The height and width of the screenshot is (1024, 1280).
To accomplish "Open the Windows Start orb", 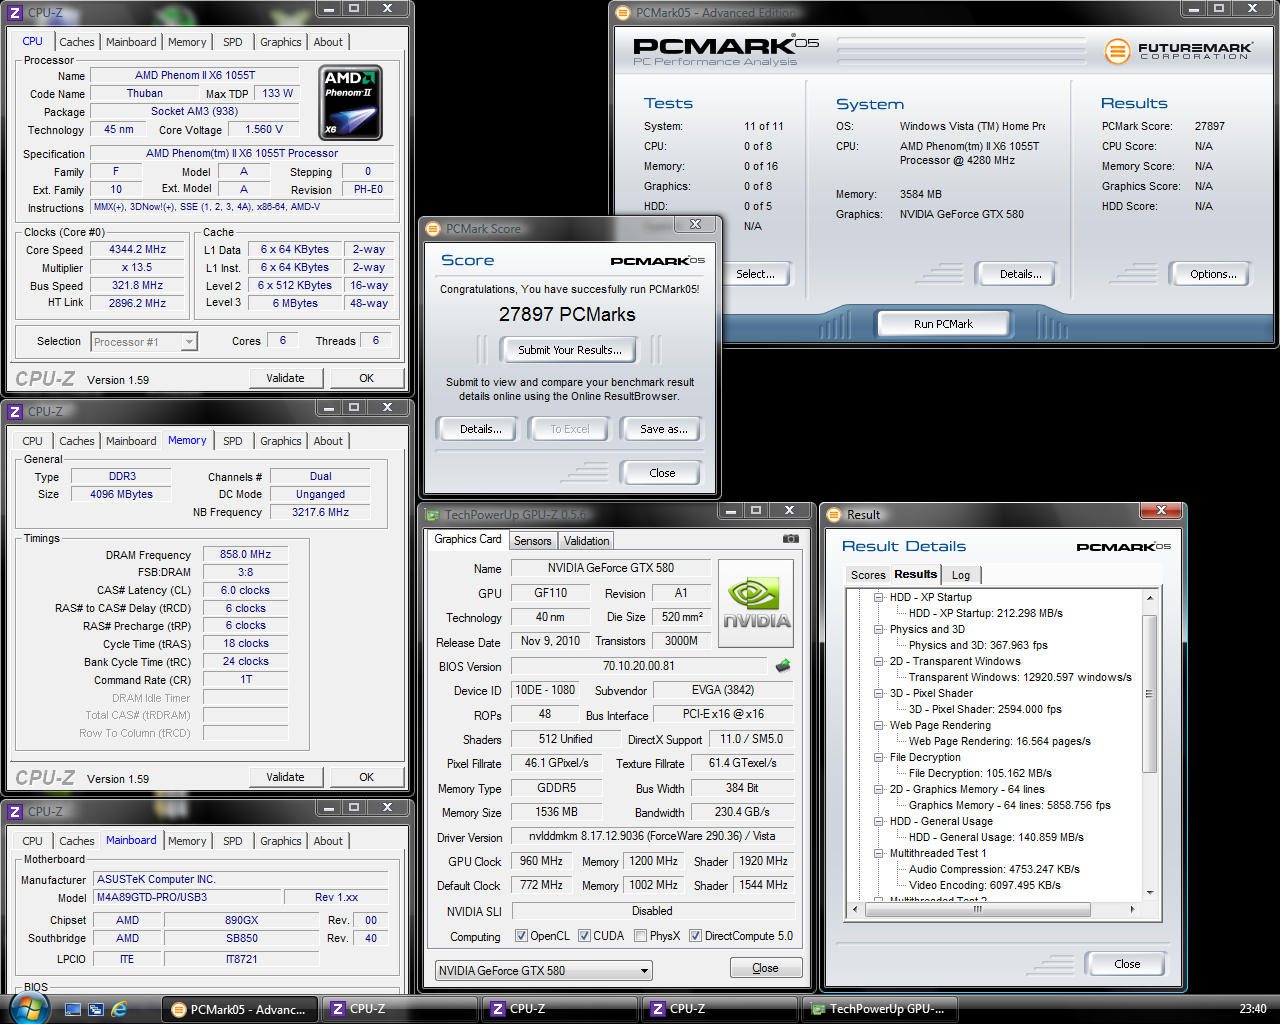I will point(29,1007).
